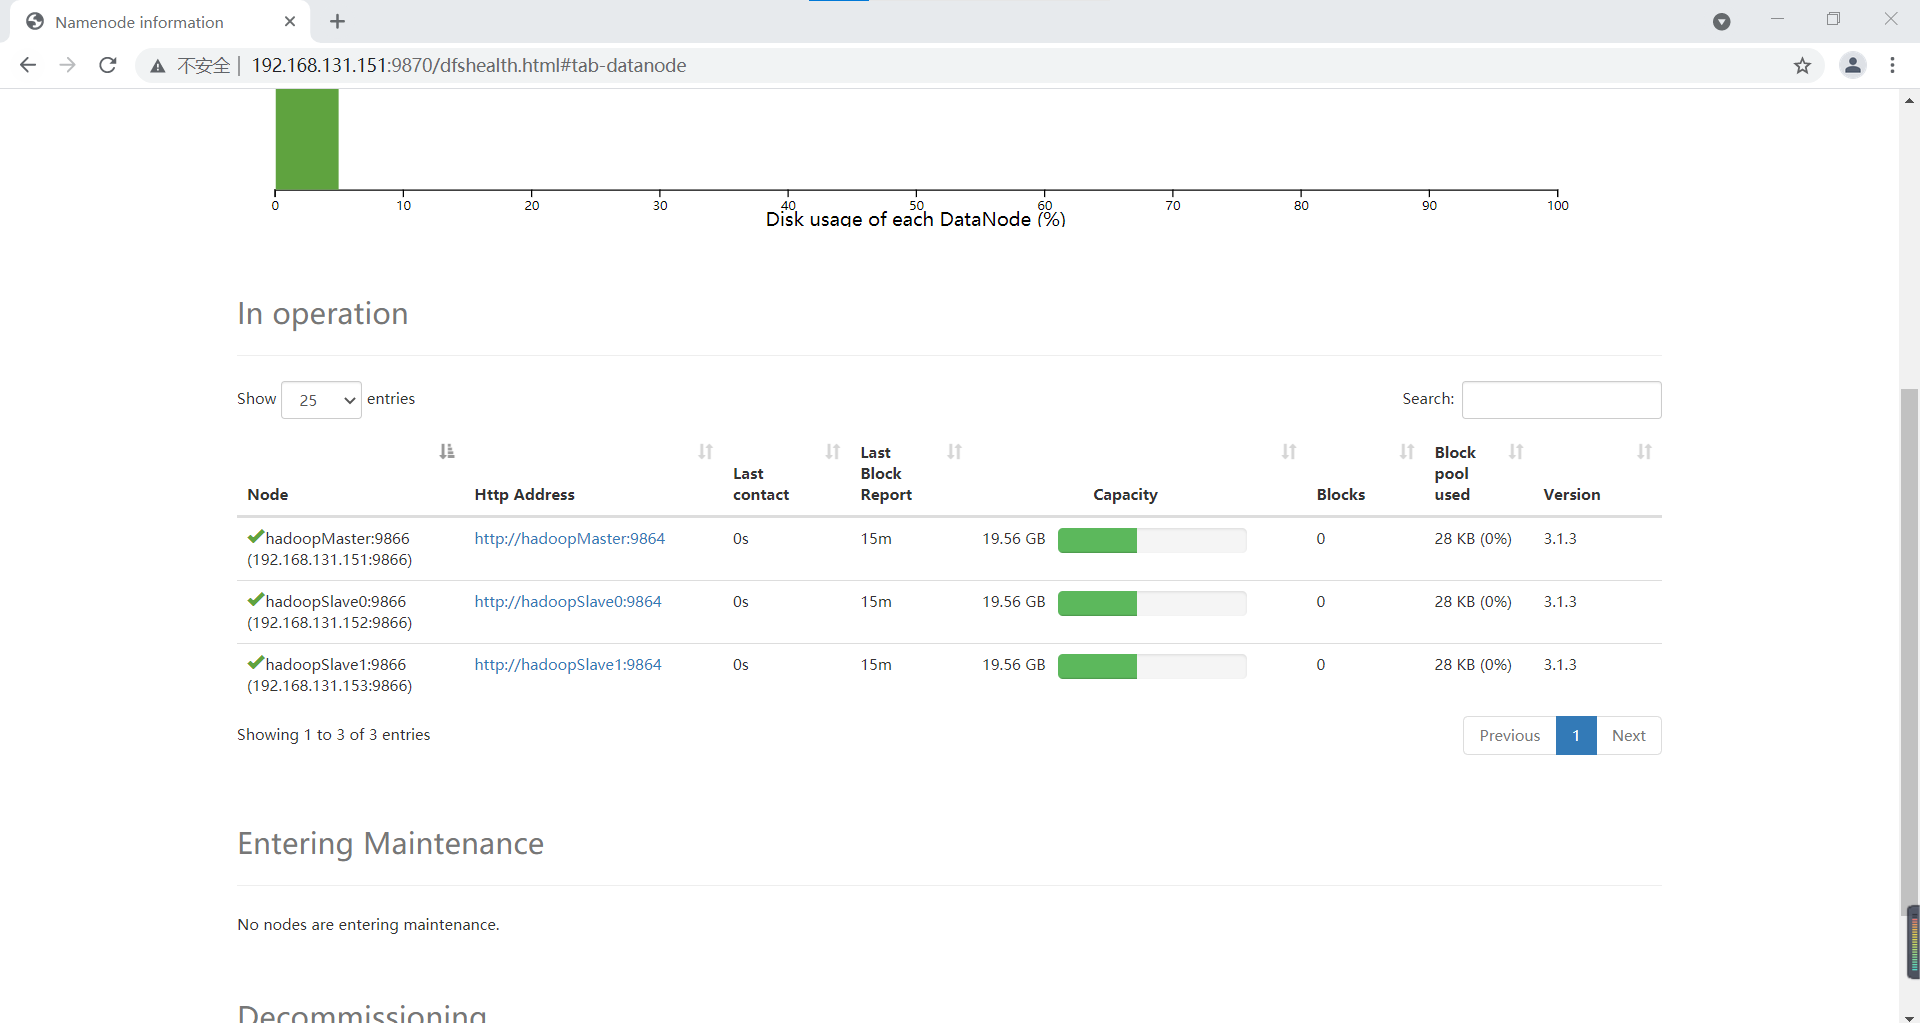Click the address bar URL

coord(469,65)
